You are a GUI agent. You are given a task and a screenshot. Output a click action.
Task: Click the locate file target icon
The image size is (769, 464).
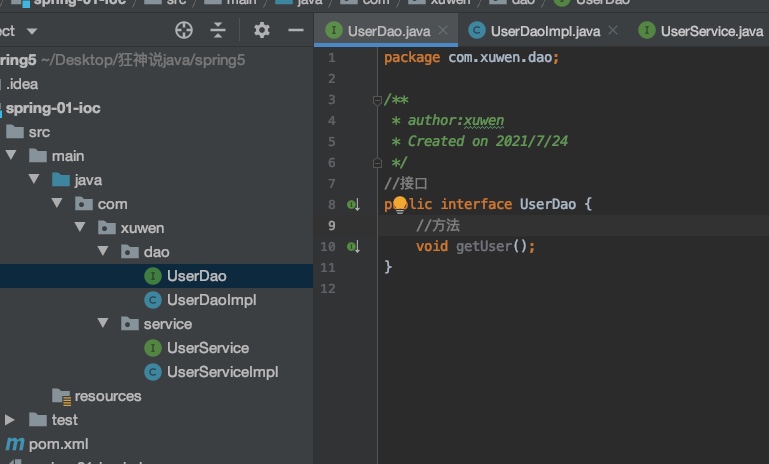pyautogui.click(x=183, y=31)
